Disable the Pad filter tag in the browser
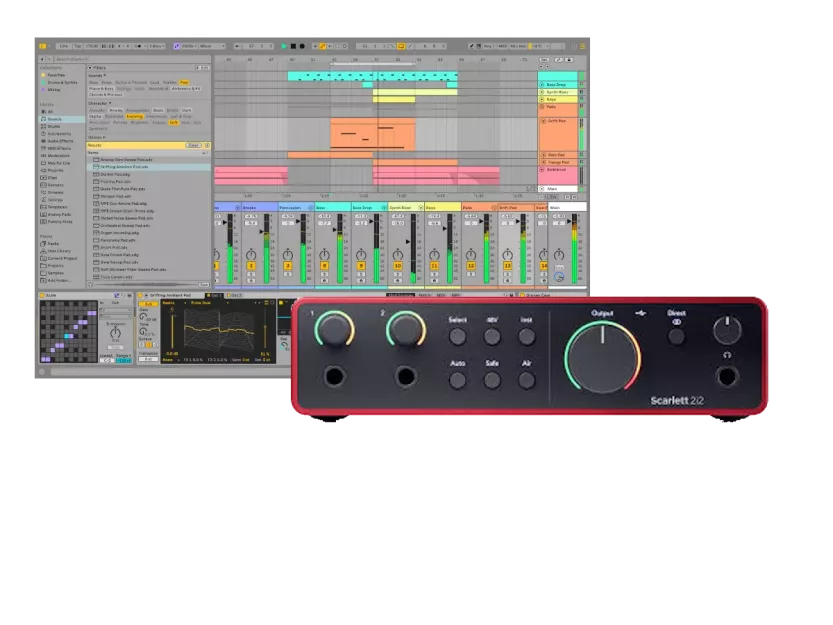The image size is (833, 625). point(184,82)
